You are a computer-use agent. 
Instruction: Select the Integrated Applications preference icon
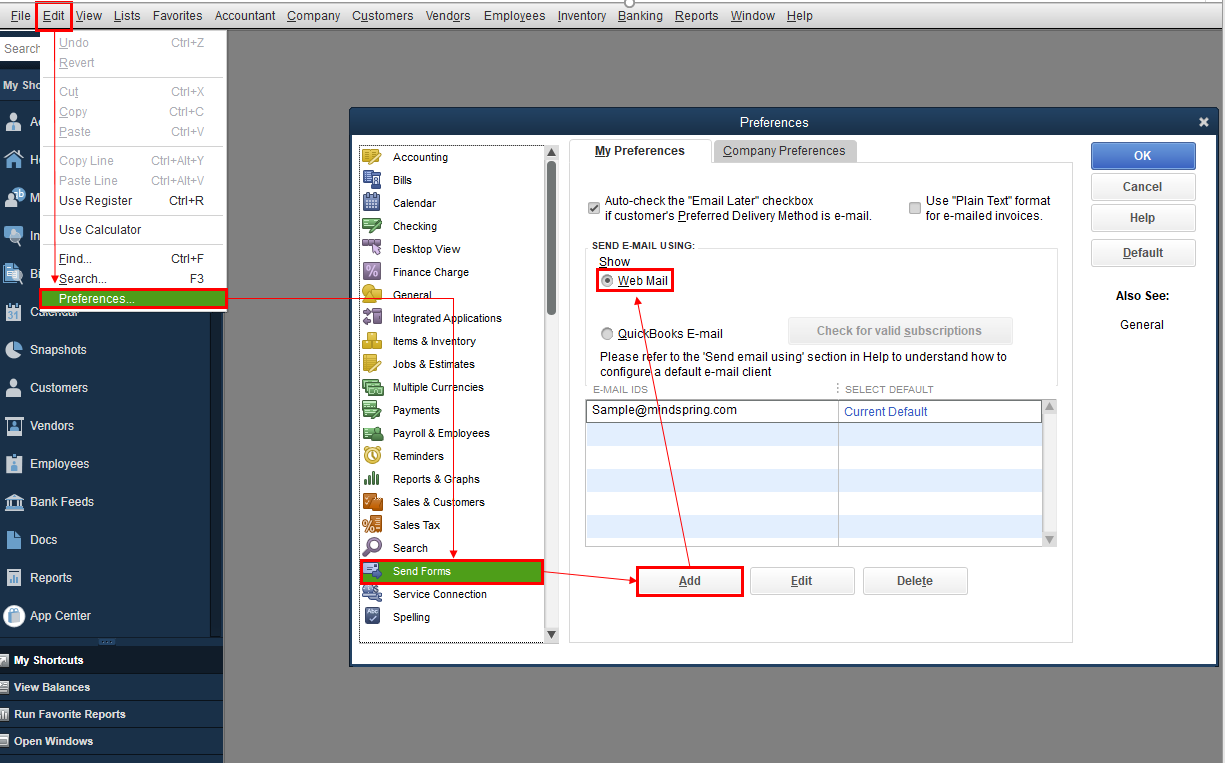[x=372, y=318]
